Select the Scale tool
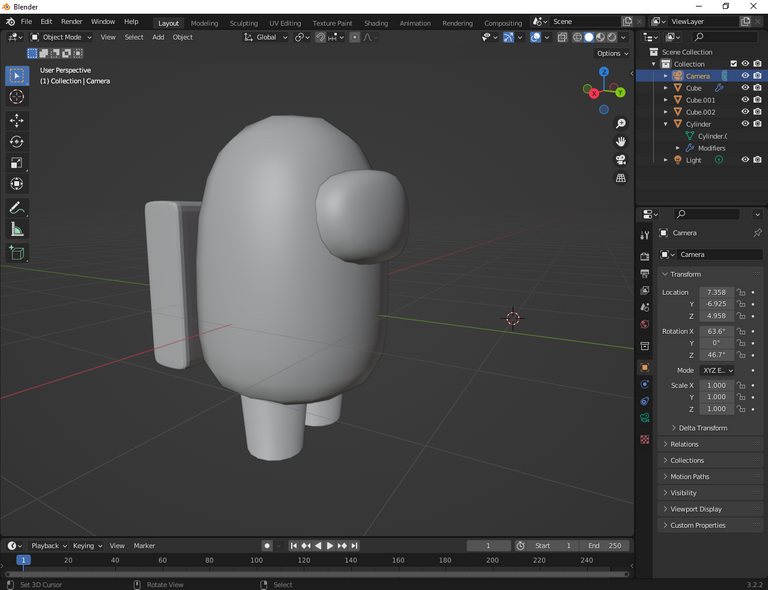 click(x=17, y=163)
